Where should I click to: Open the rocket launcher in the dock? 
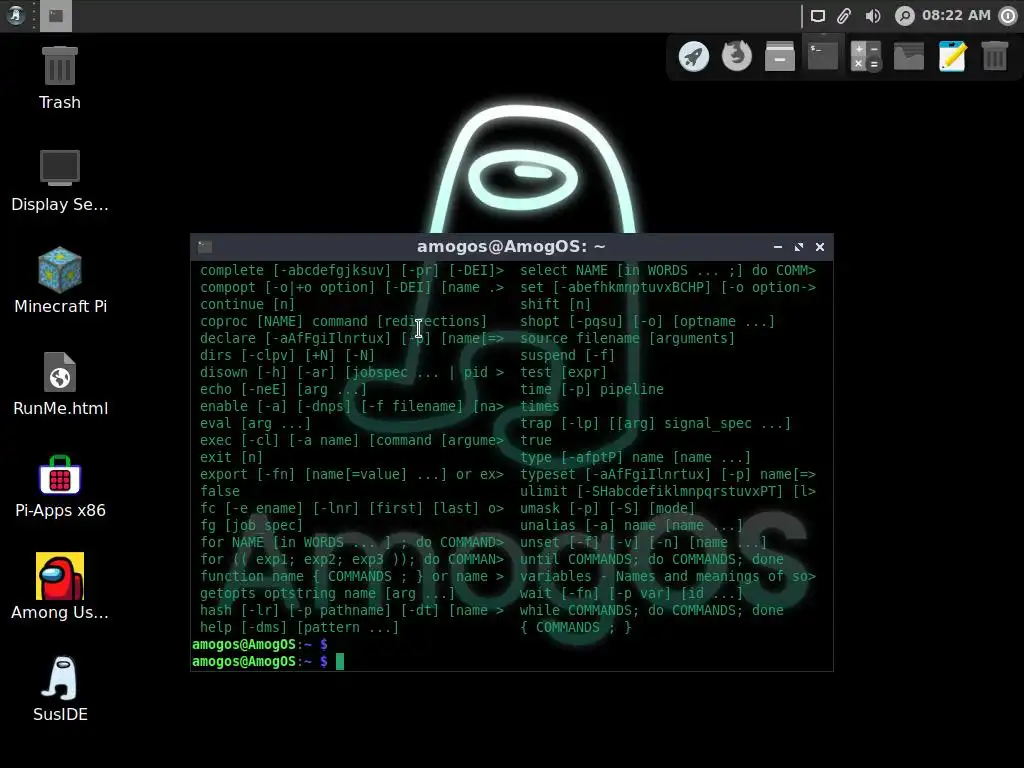point(694,57)
